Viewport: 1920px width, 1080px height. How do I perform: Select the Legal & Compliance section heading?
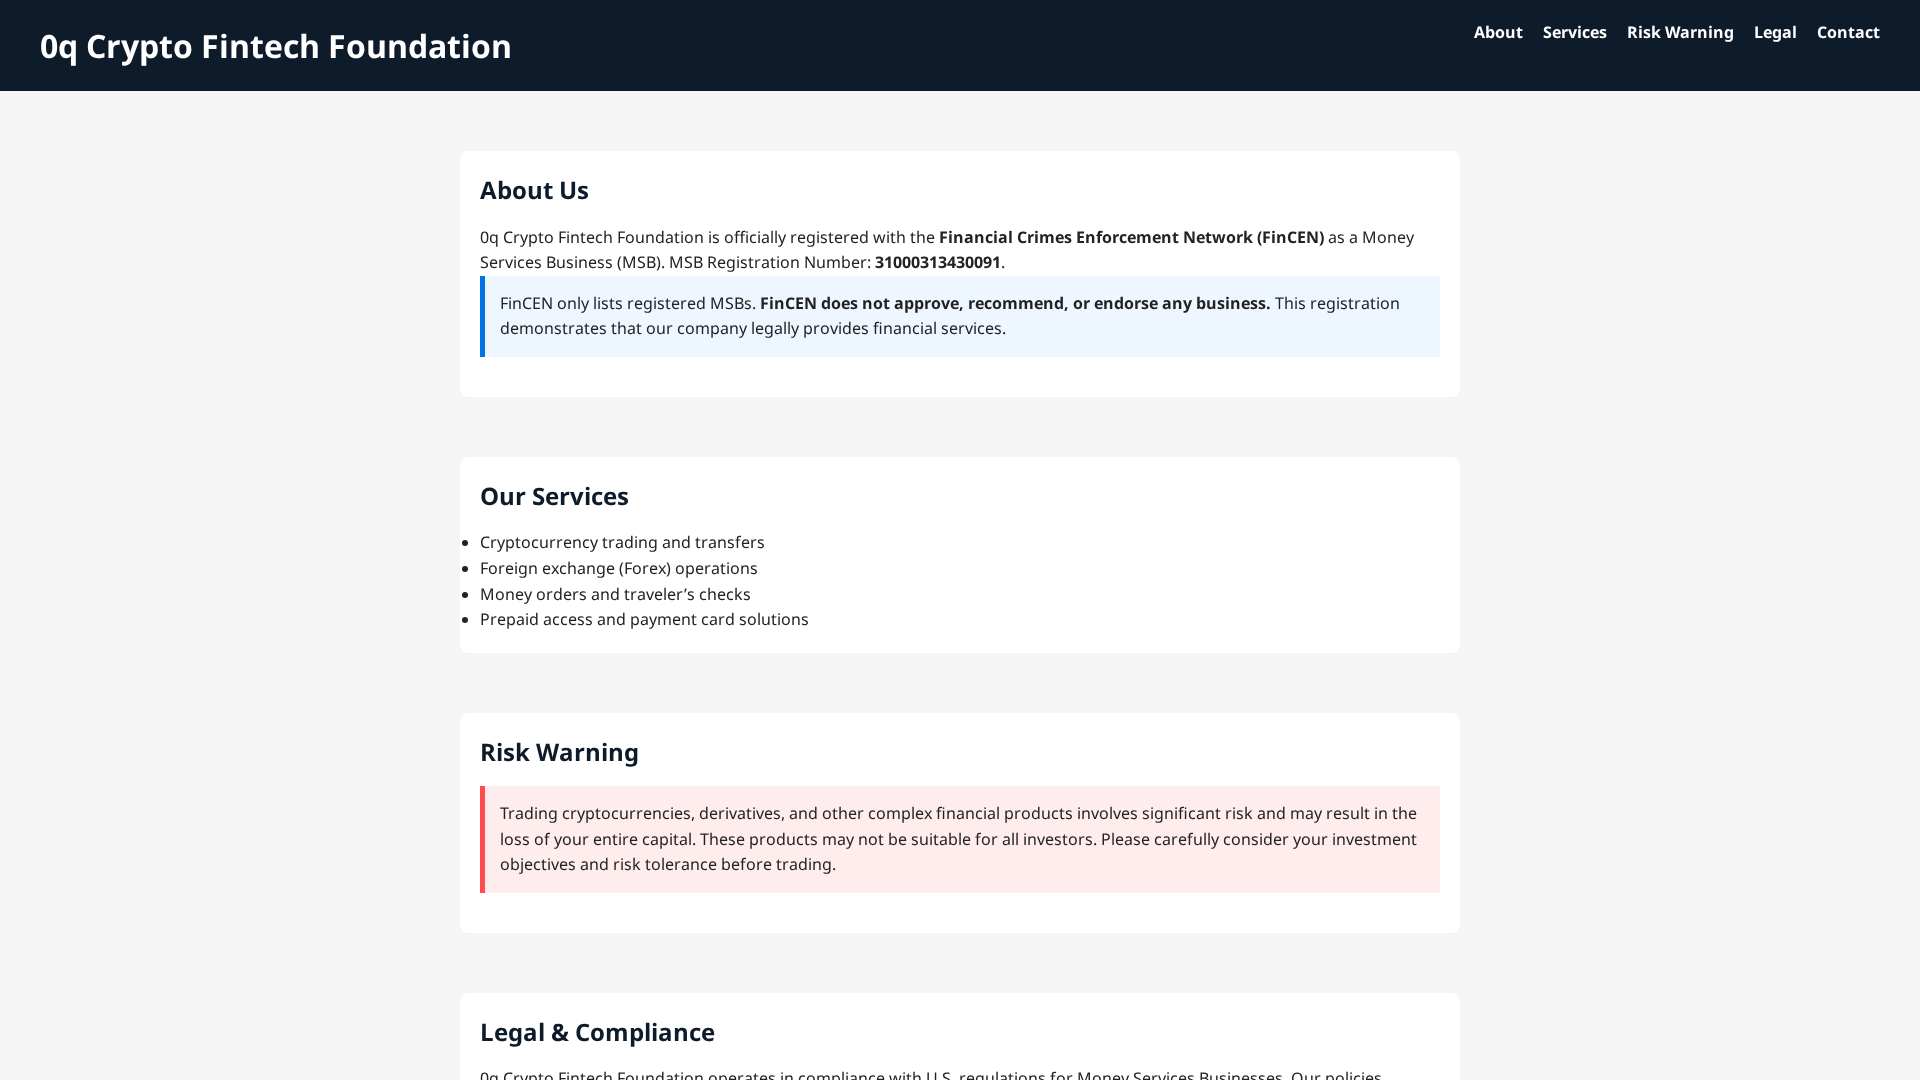click(x=597, y=1032)
